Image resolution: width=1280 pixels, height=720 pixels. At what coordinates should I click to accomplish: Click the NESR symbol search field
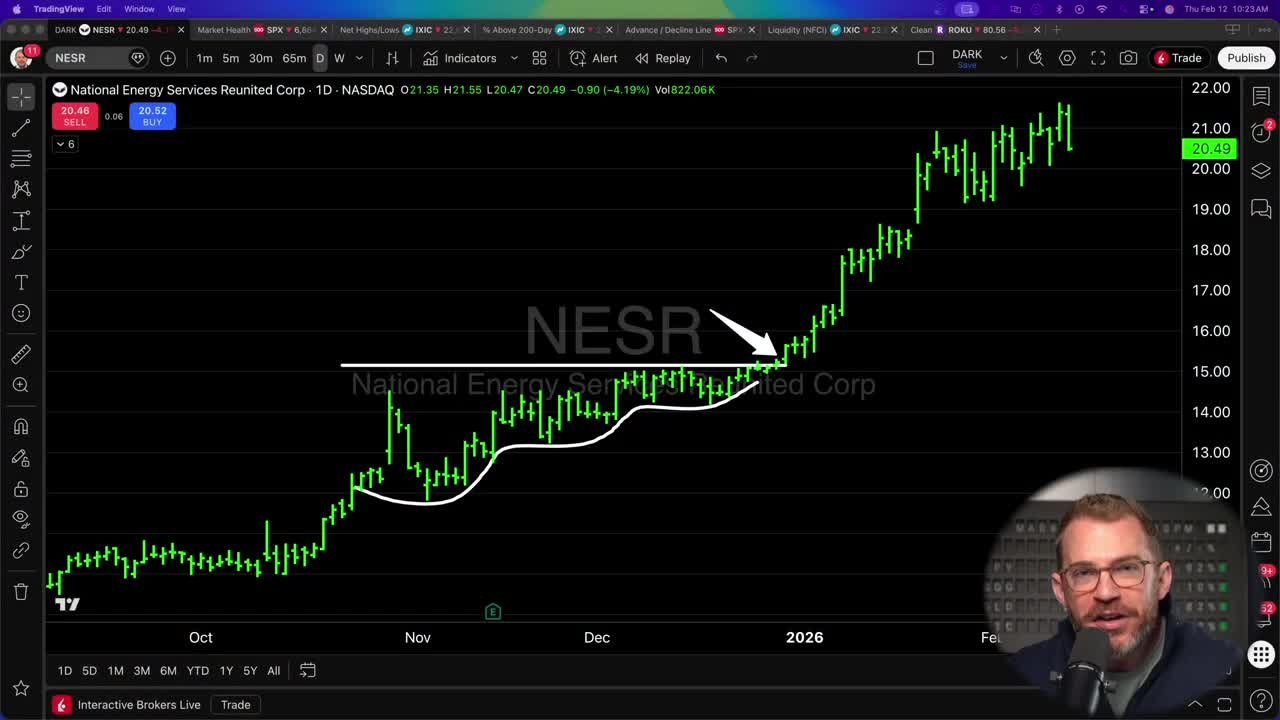85,57
